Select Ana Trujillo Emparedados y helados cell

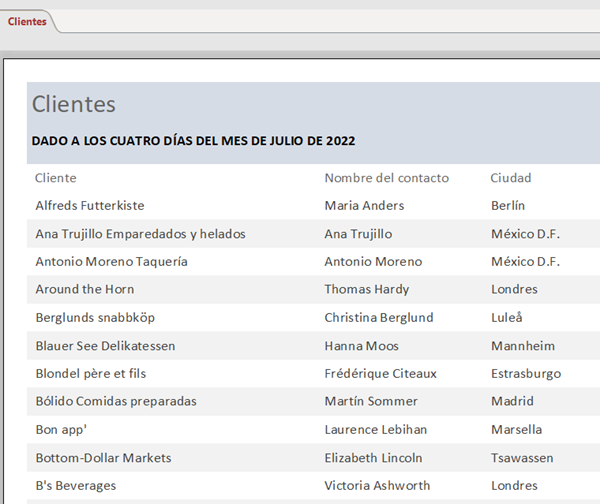tap(140, 234)
